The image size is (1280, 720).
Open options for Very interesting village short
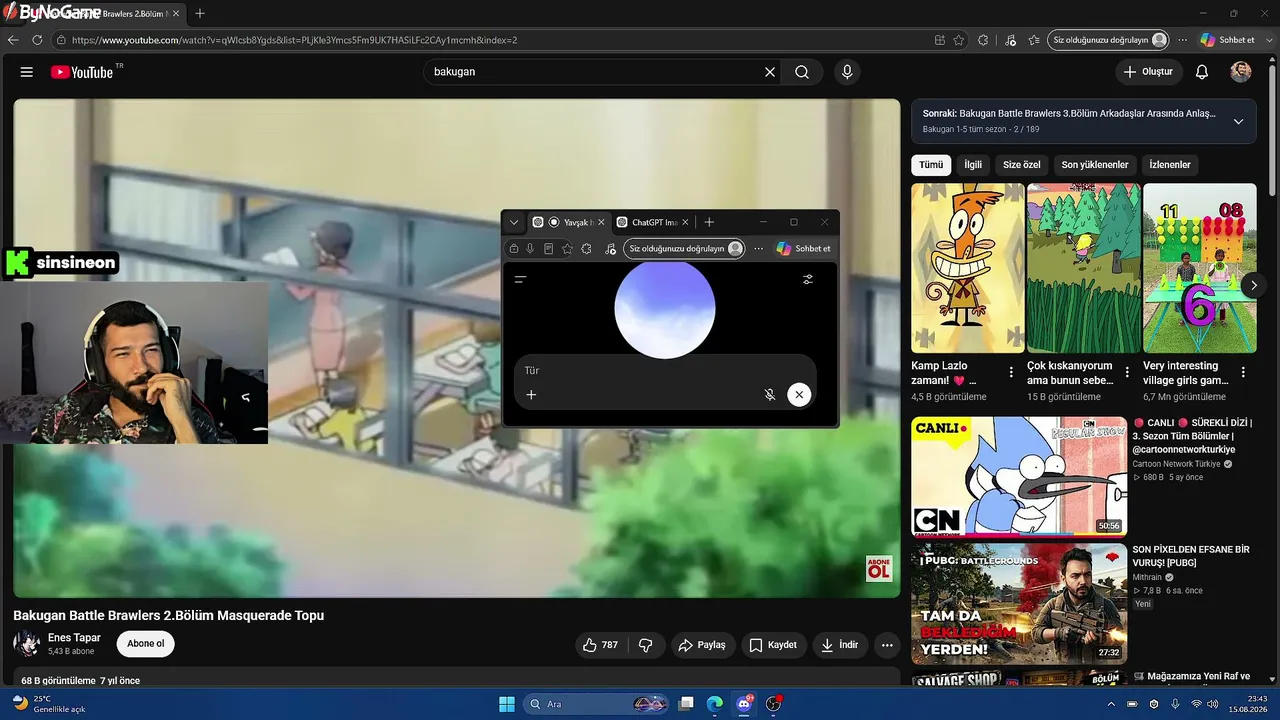(1243, 372)
